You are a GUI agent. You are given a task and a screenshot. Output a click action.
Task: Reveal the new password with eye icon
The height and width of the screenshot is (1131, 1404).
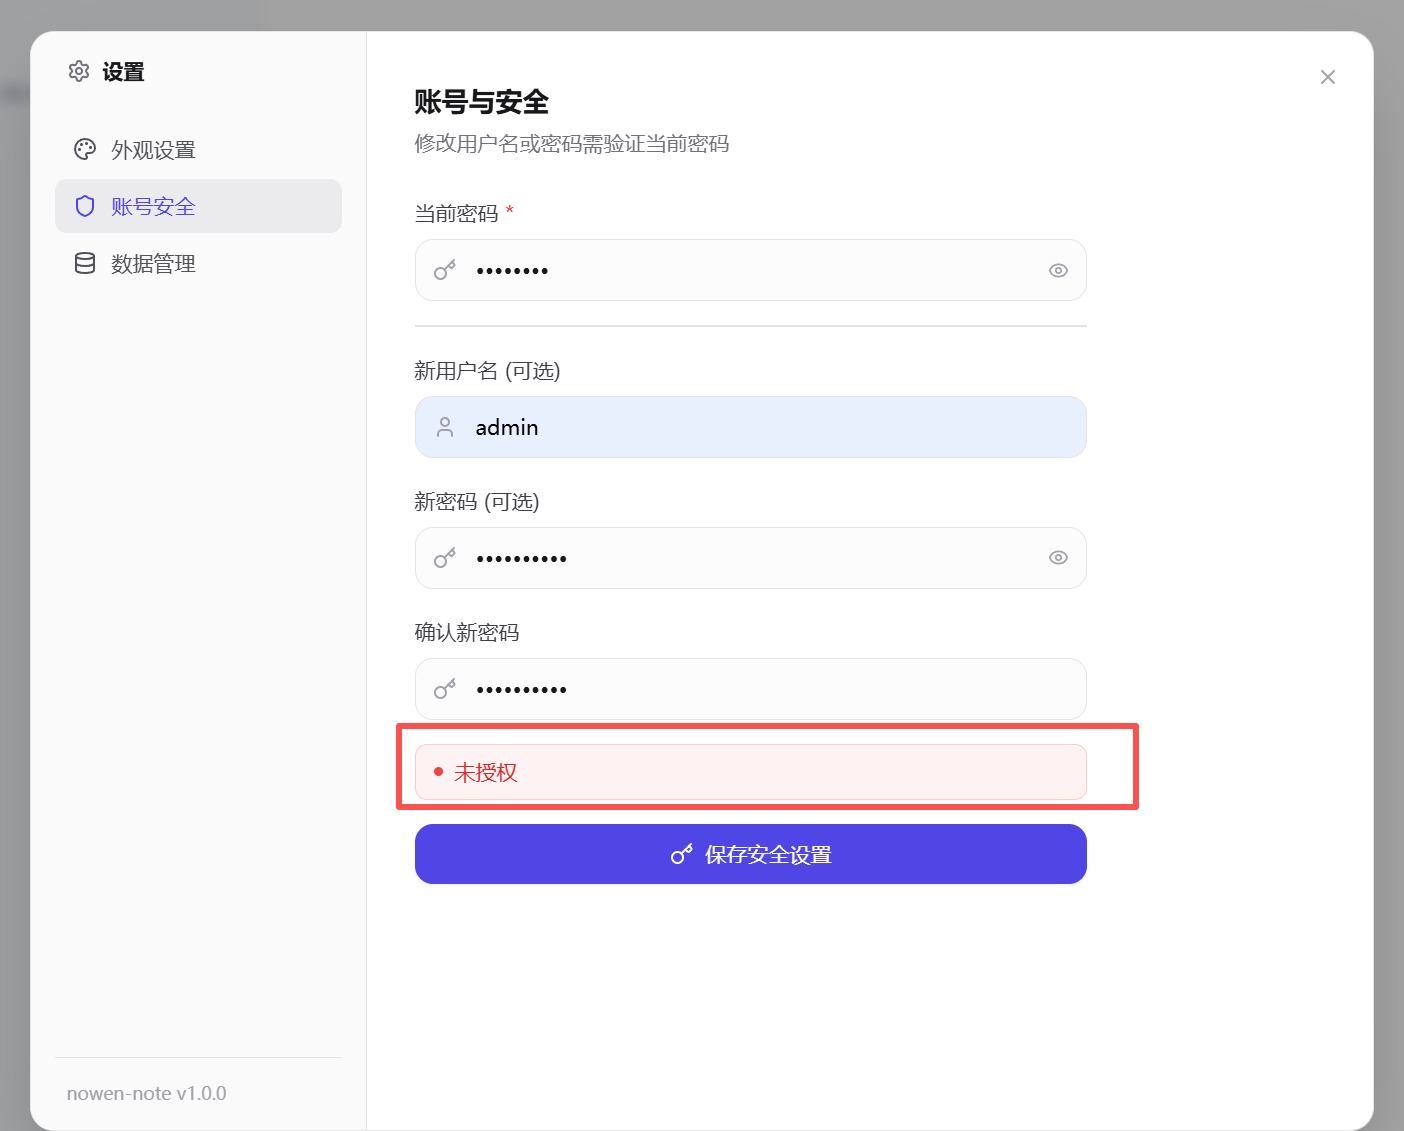click(1058, 558)
